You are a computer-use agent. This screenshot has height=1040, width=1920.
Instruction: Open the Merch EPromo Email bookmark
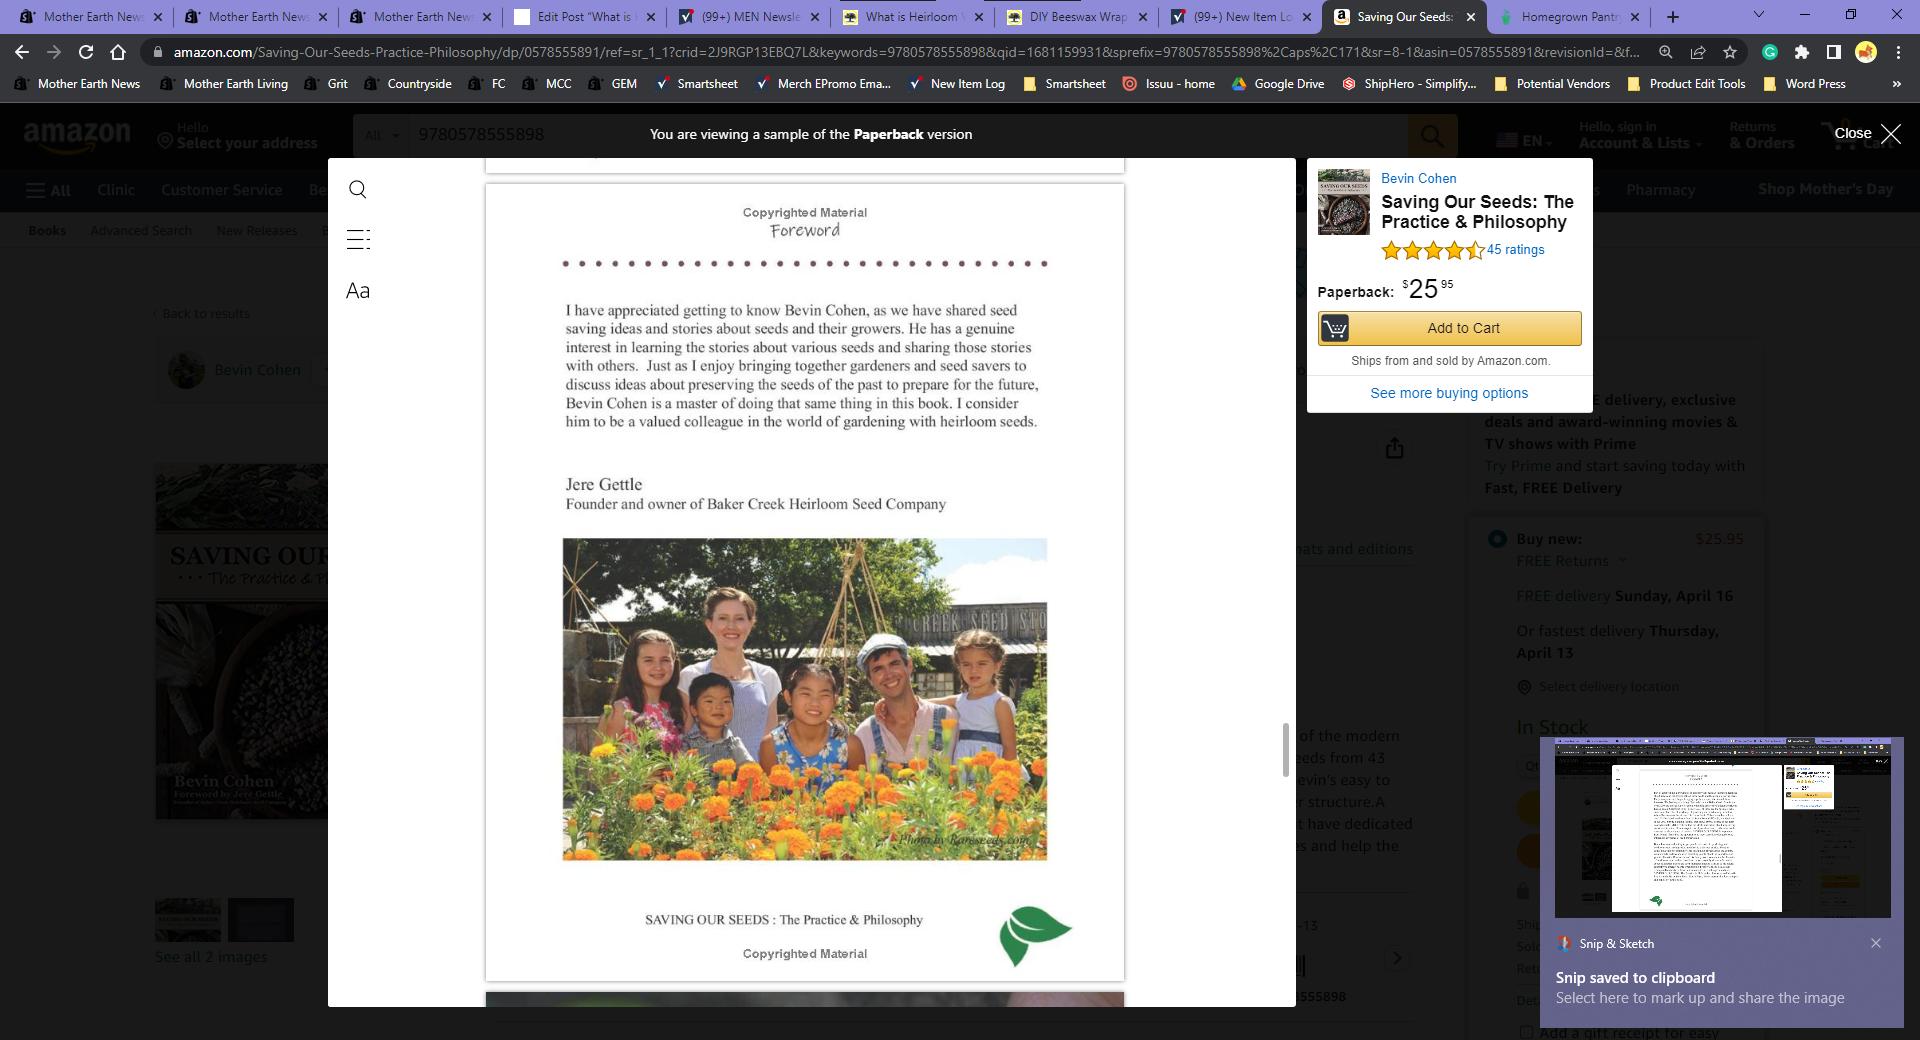tap(823, 84)
